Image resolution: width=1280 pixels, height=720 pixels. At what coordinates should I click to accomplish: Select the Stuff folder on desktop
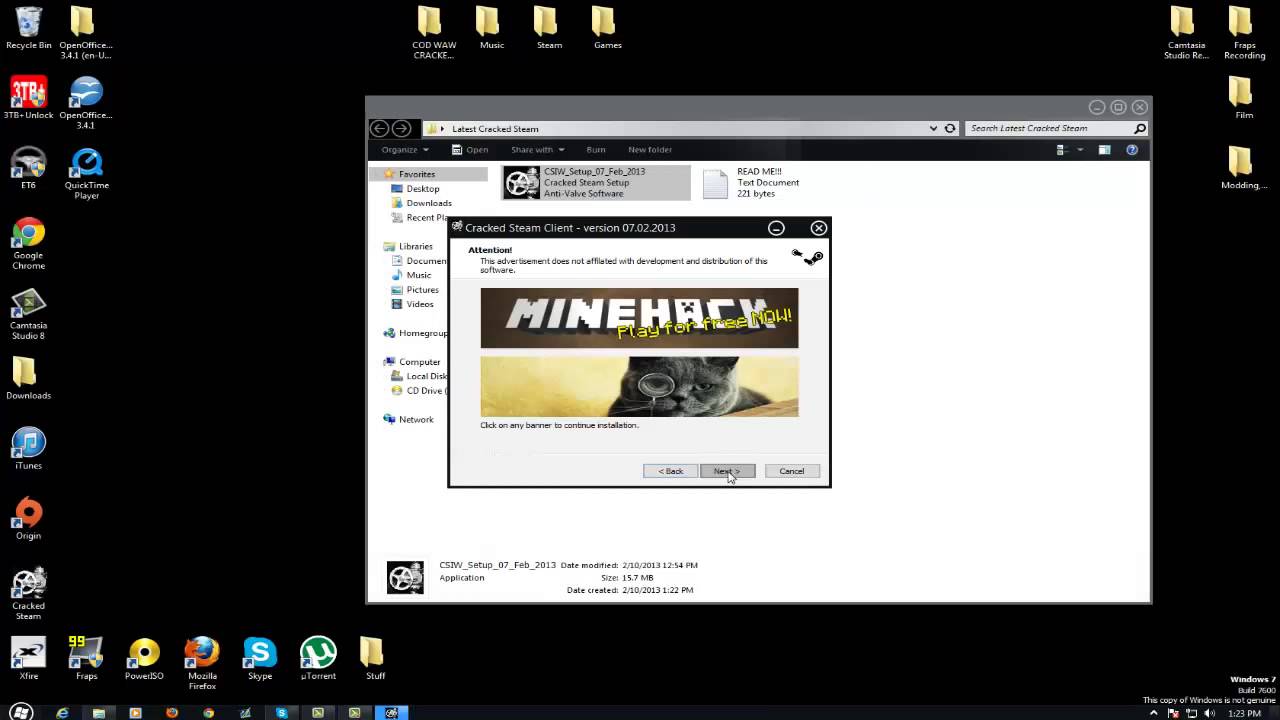coord(375,658)
